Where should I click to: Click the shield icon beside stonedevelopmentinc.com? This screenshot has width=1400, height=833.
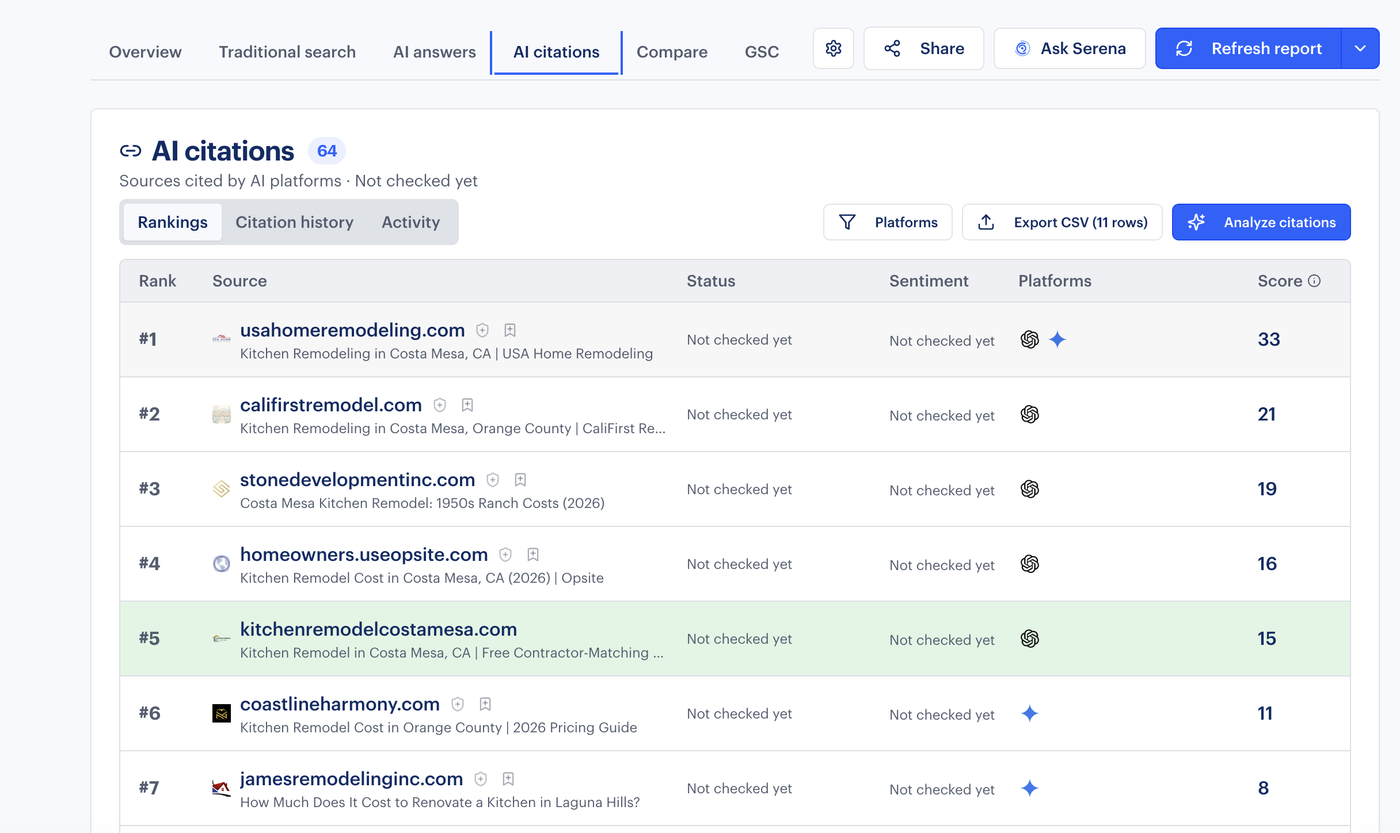(x=492, y=480)
